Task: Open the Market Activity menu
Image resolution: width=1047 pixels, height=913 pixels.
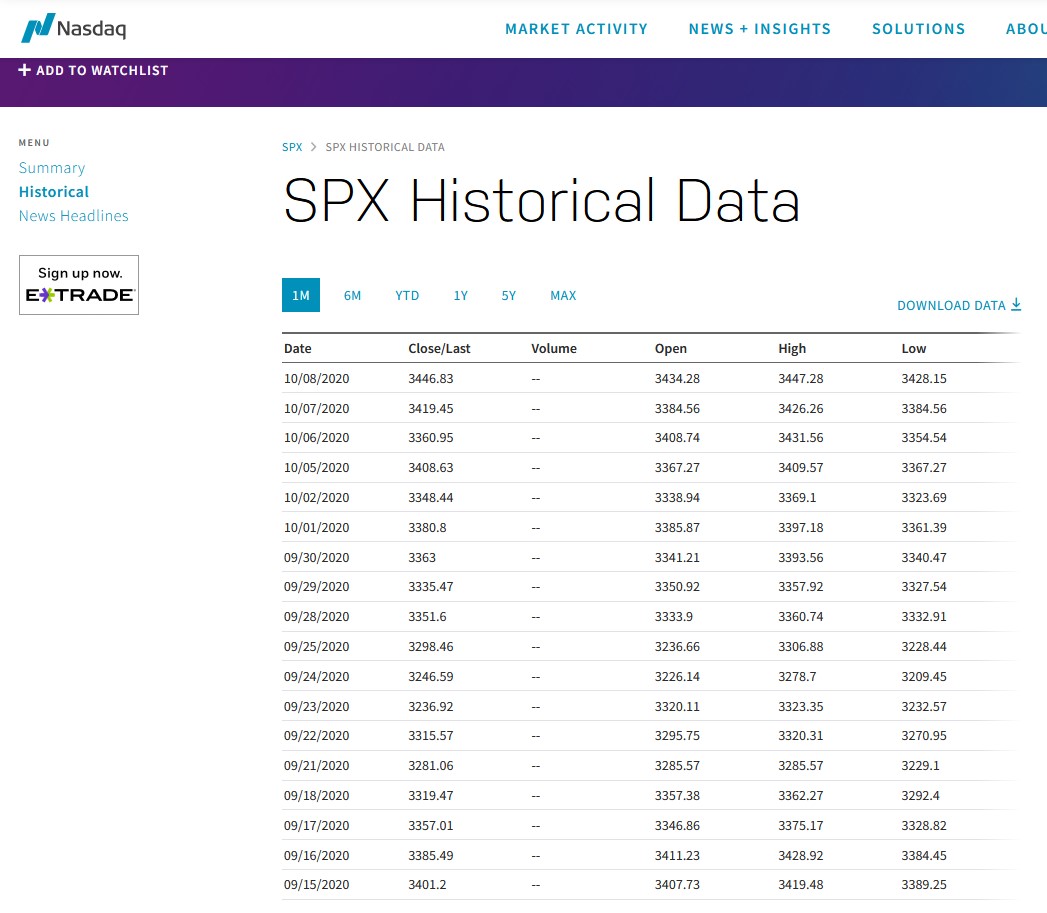Action: [x=576, y=29]
